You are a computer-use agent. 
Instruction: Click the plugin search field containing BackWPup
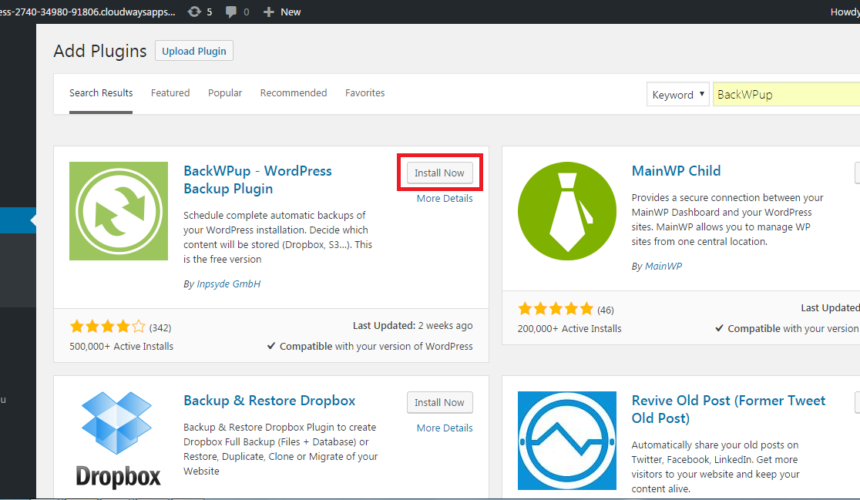click(786, 94)
